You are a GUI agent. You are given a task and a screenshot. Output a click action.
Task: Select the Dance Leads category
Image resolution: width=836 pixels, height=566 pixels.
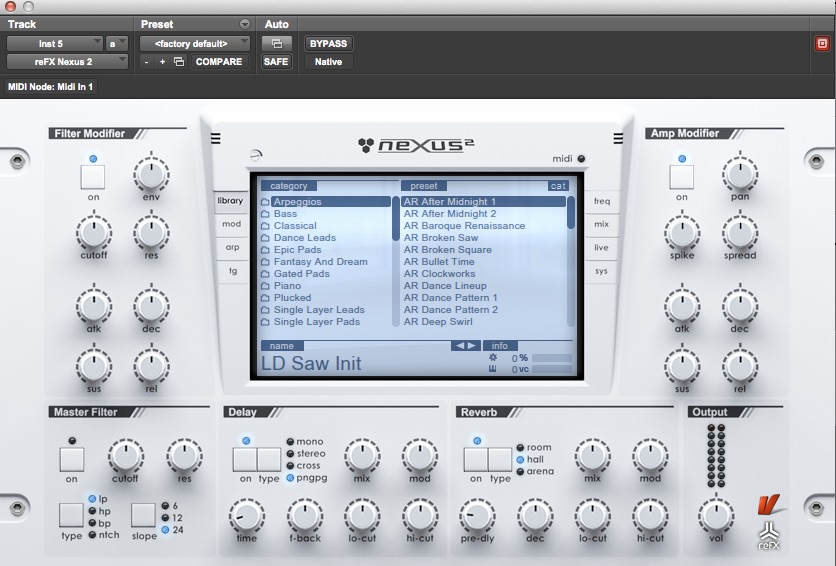[x=304, y=238]
